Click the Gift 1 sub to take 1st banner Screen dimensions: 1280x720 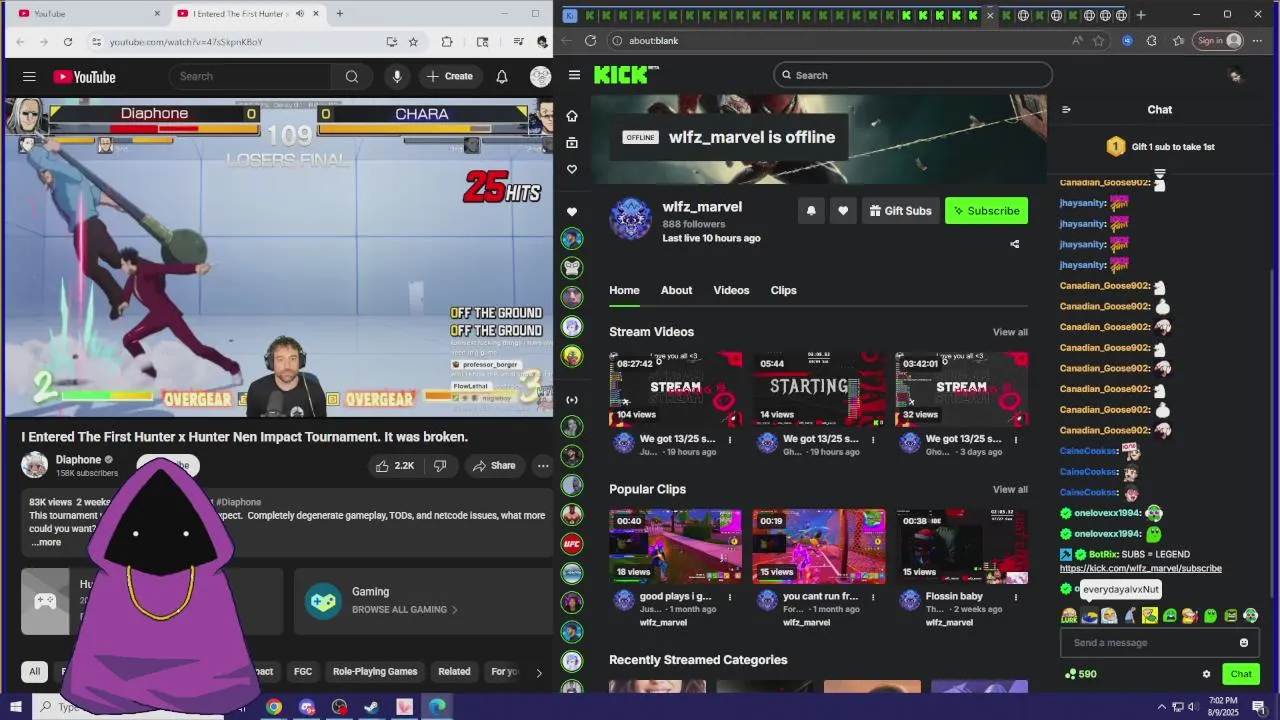click(1160, 147)
